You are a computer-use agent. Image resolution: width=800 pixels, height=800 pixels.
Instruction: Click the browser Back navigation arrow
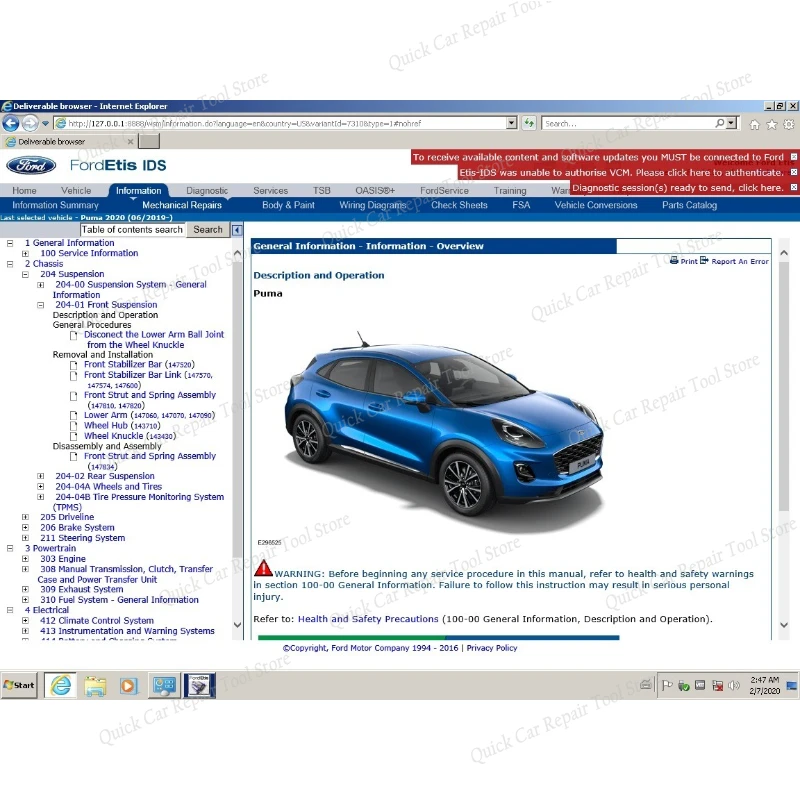coord(10,123)
